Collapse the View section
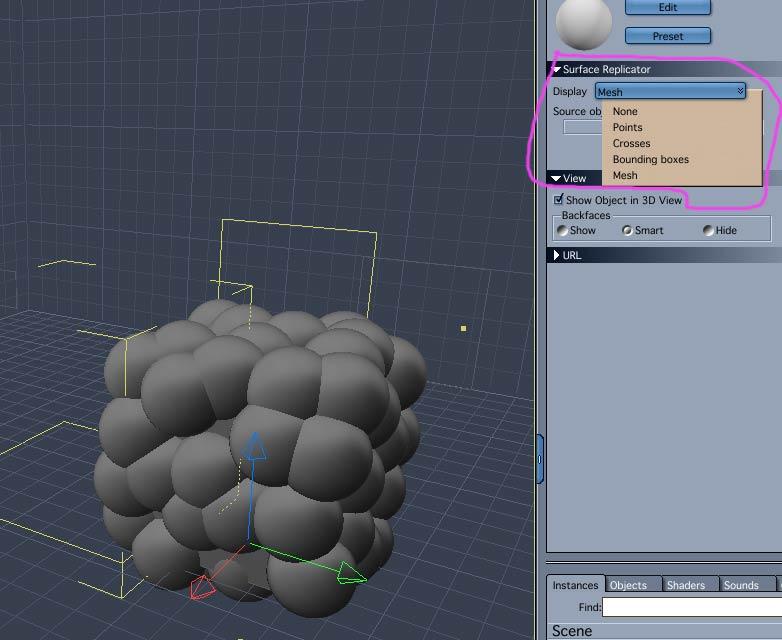 pos(556,179)
